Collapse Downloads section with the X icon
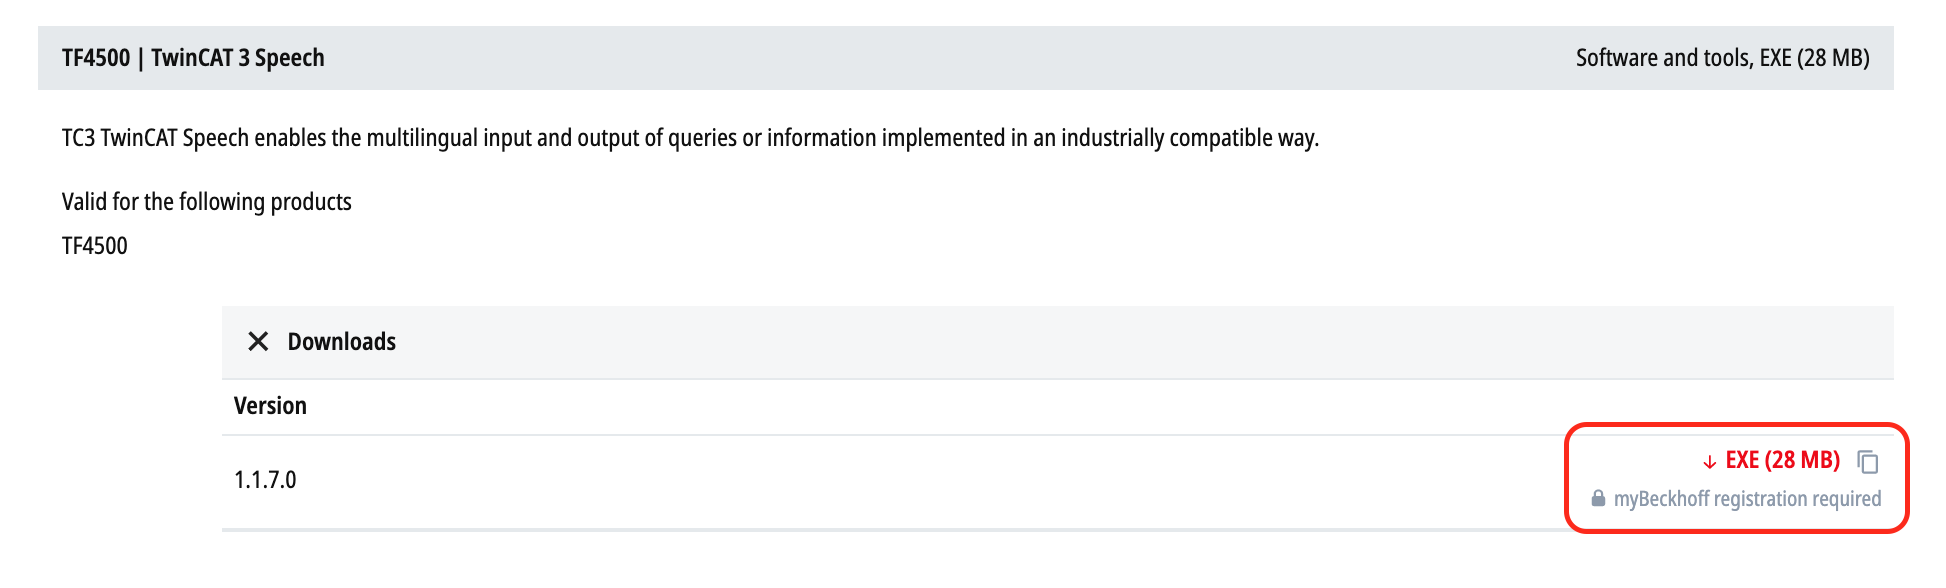 [x=258, y=342]
